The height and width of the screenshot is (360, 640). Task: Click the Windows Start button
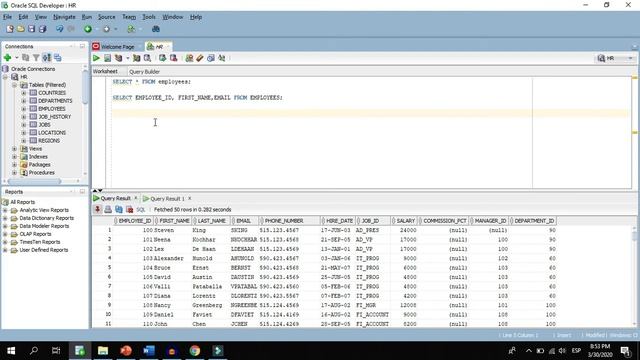[x=11, y=351]
